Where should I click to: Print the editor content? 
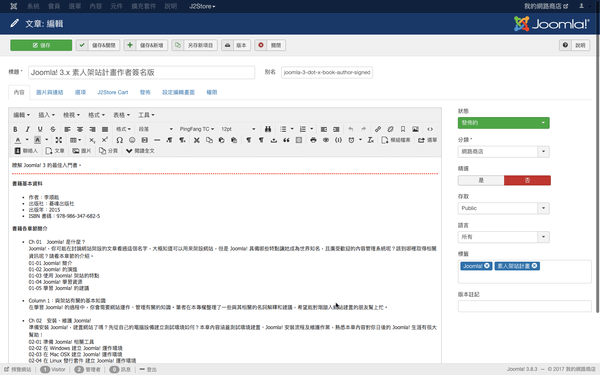pyautogui.click(x=313, y=140)
